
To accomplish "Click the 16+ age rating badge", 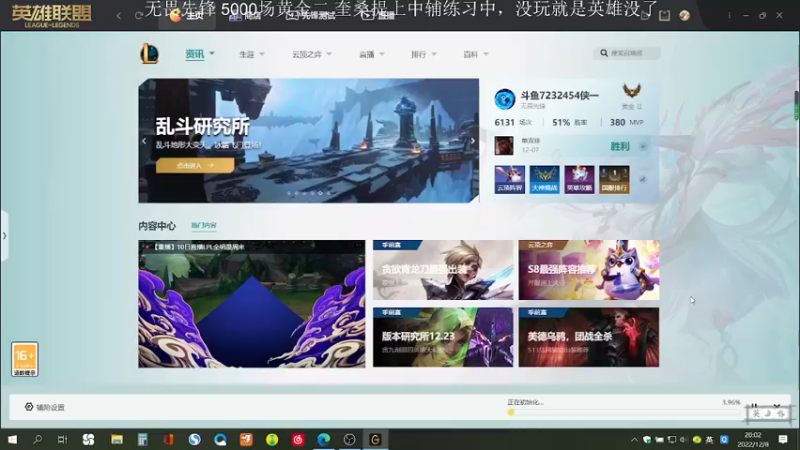I will click(25, 359).
